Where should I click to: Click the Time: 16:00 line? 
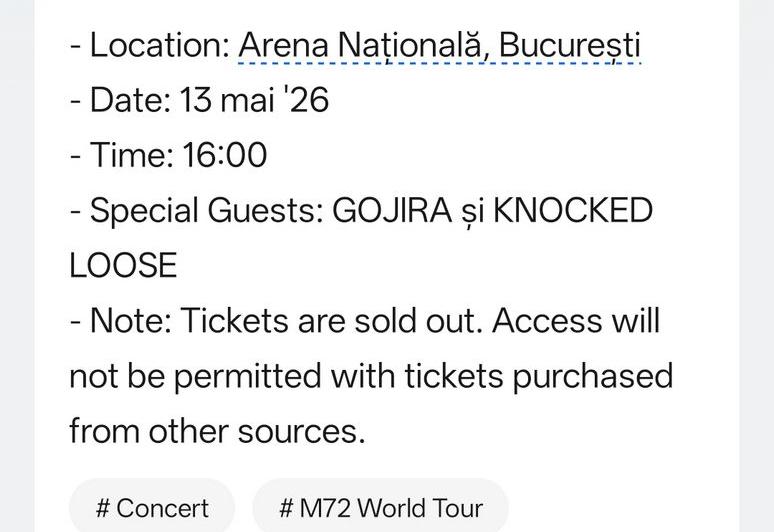(169, 155)
